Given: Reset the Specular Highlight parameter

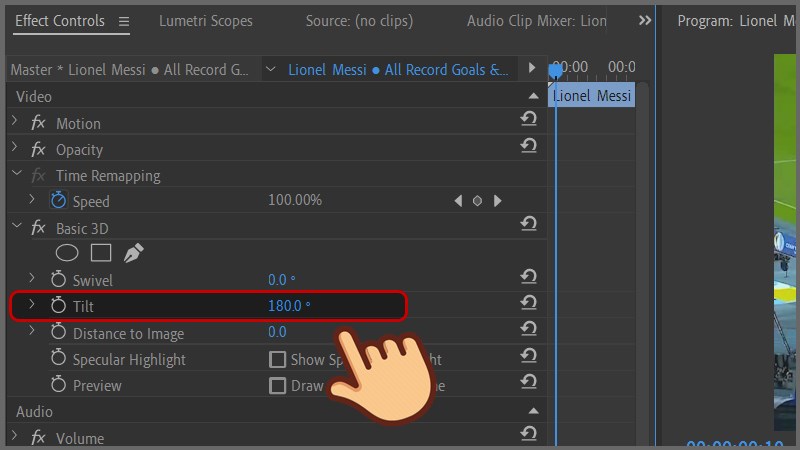Looking at the screenshot, I should click(x=529, y=356).
